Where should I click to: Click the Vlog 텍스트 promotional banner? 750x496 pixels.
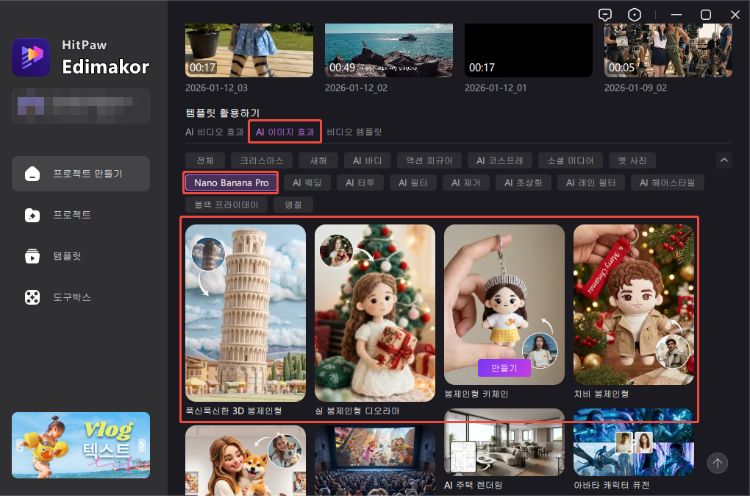(81, 445)
